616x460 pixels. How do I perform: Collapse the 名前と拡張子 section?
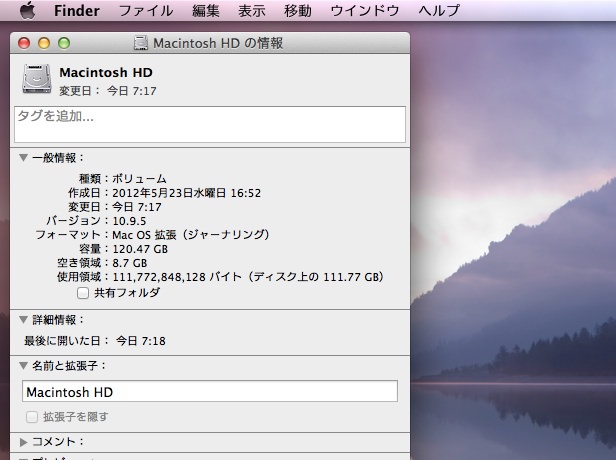(x=23, y=366)
